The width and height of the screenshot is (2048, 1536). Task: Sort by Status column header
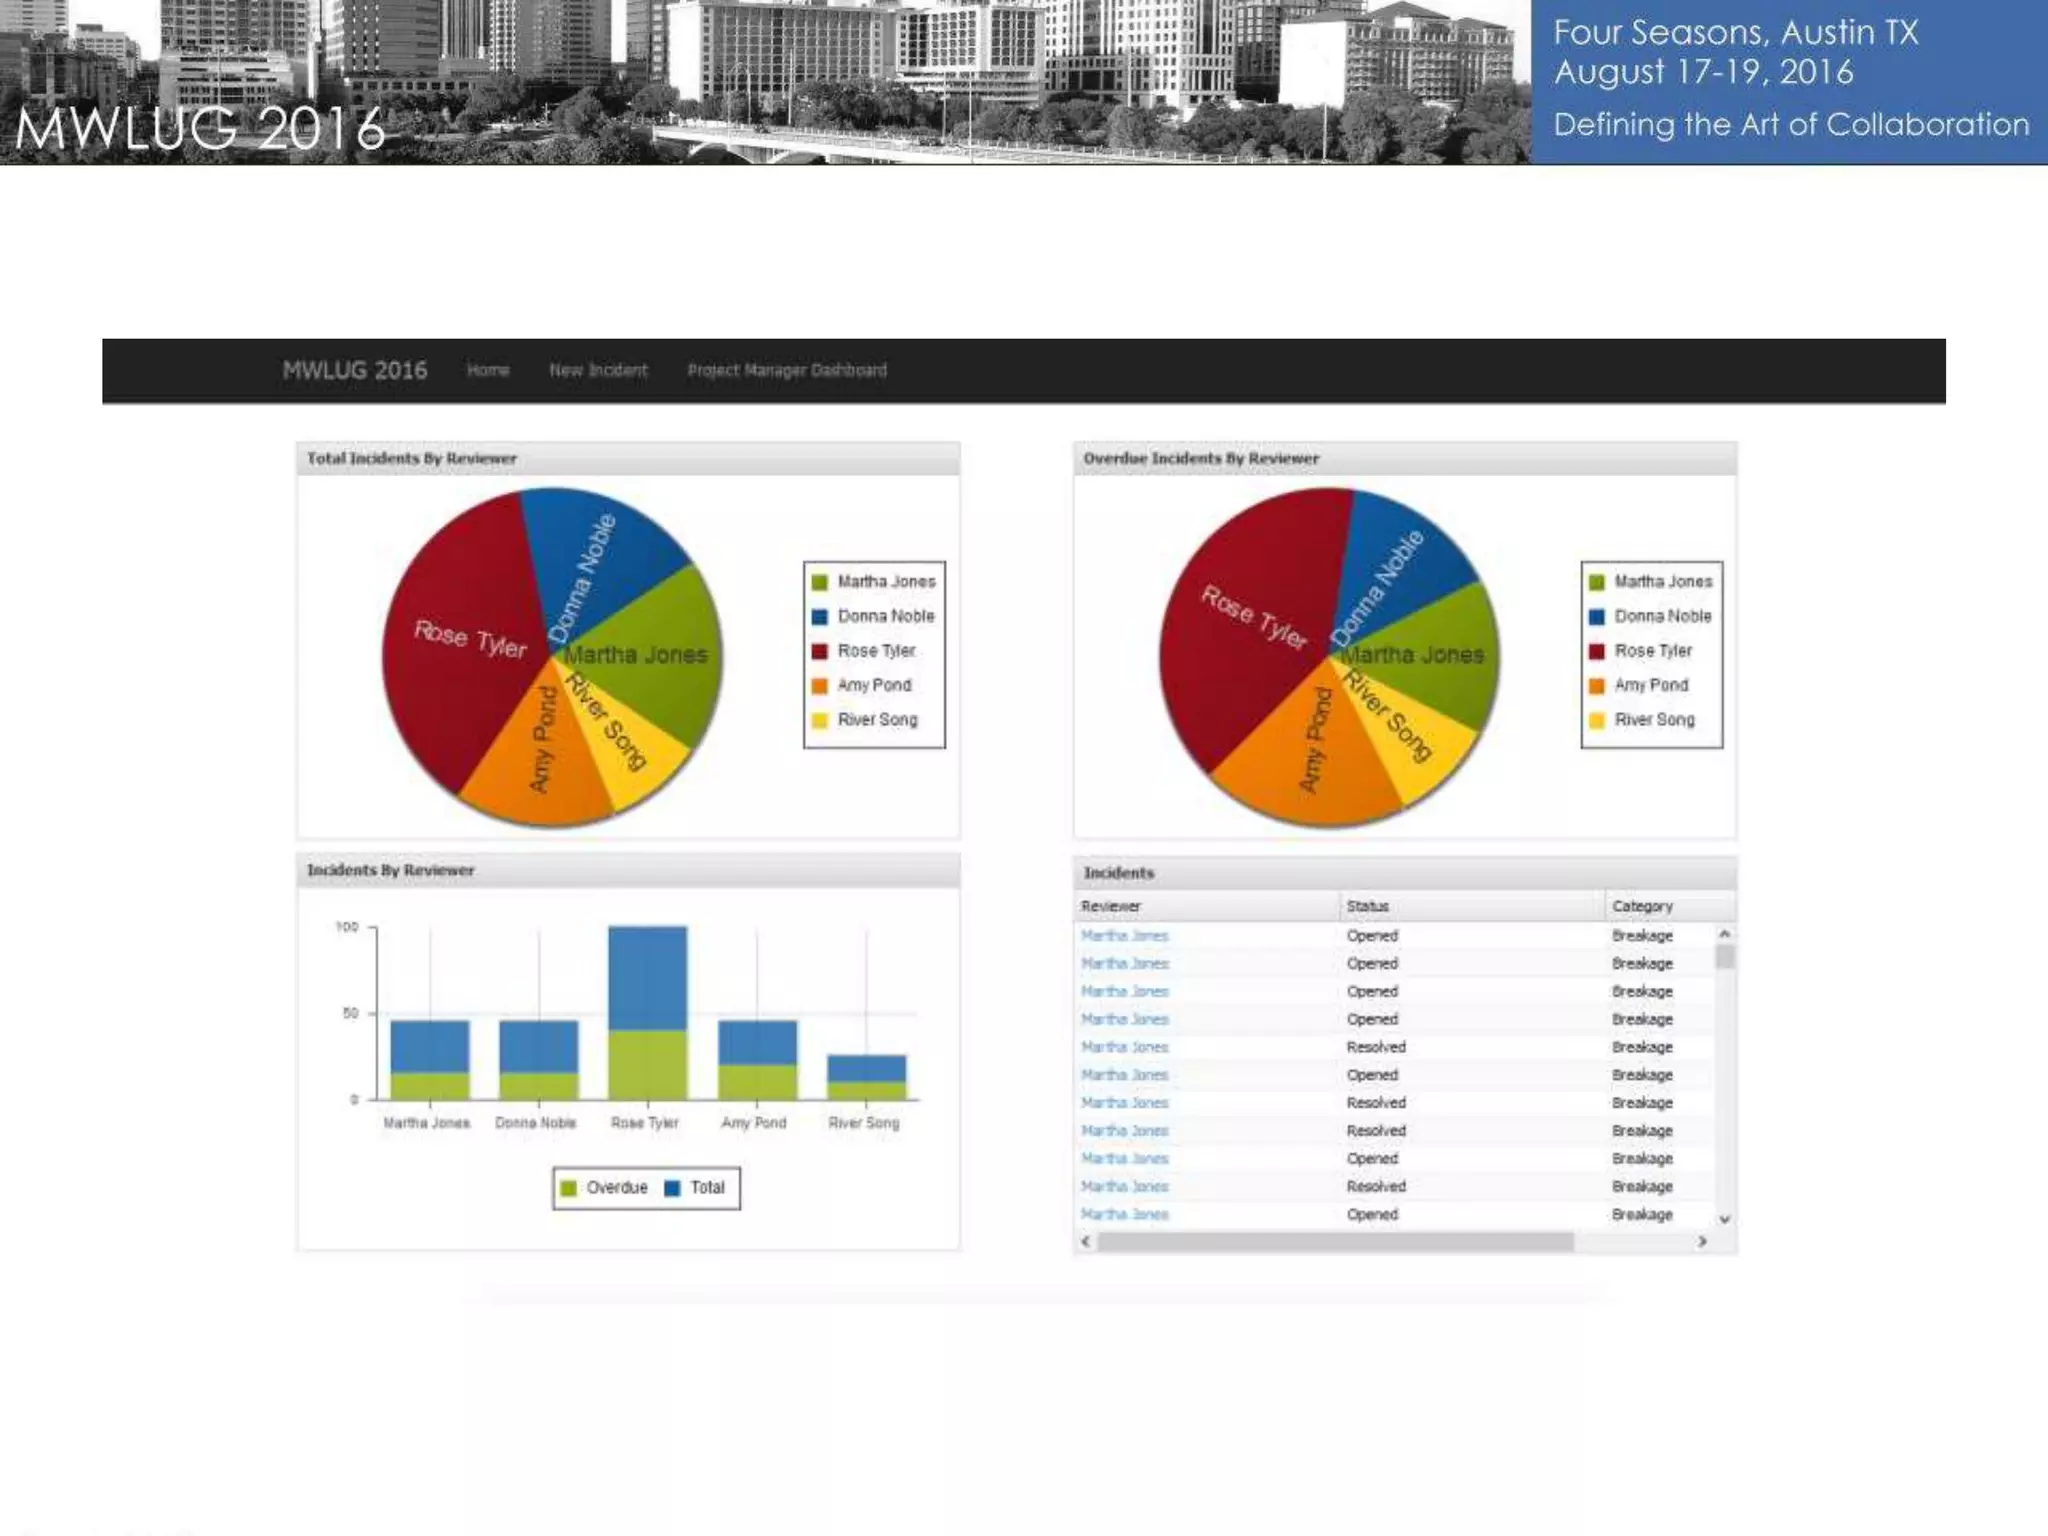tap(1367, 906)
